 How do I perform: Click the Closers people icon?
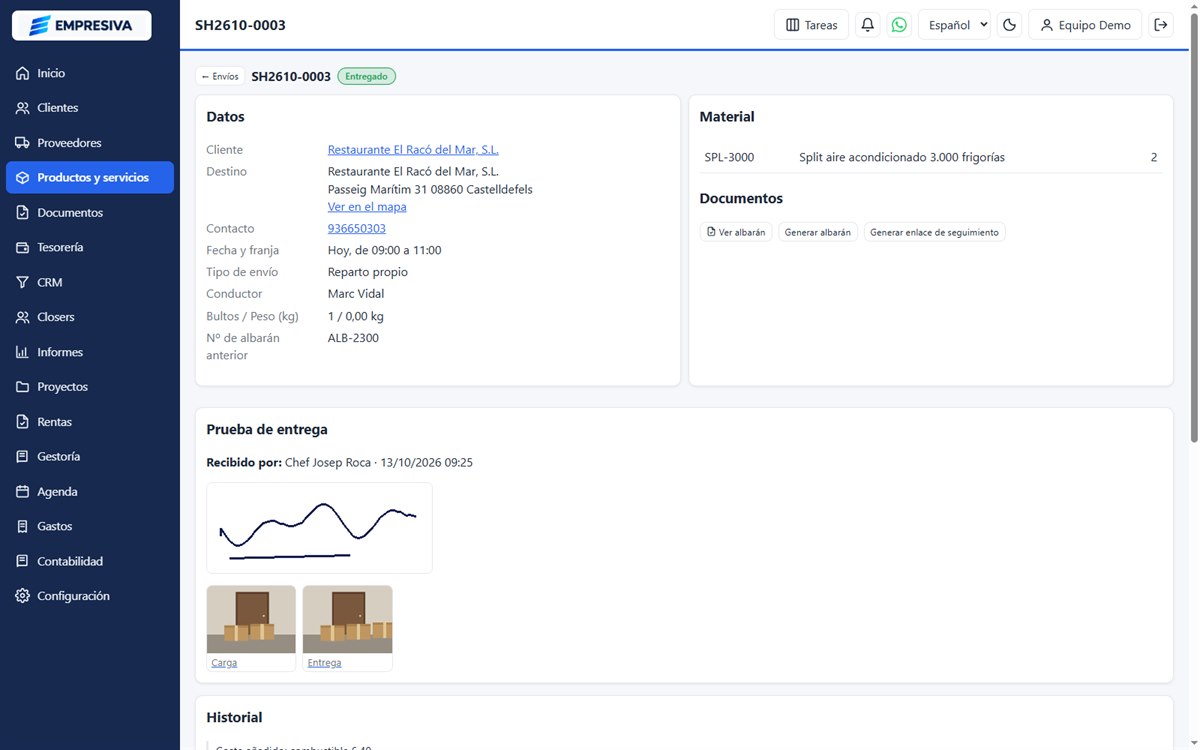(x=22, y=317)
